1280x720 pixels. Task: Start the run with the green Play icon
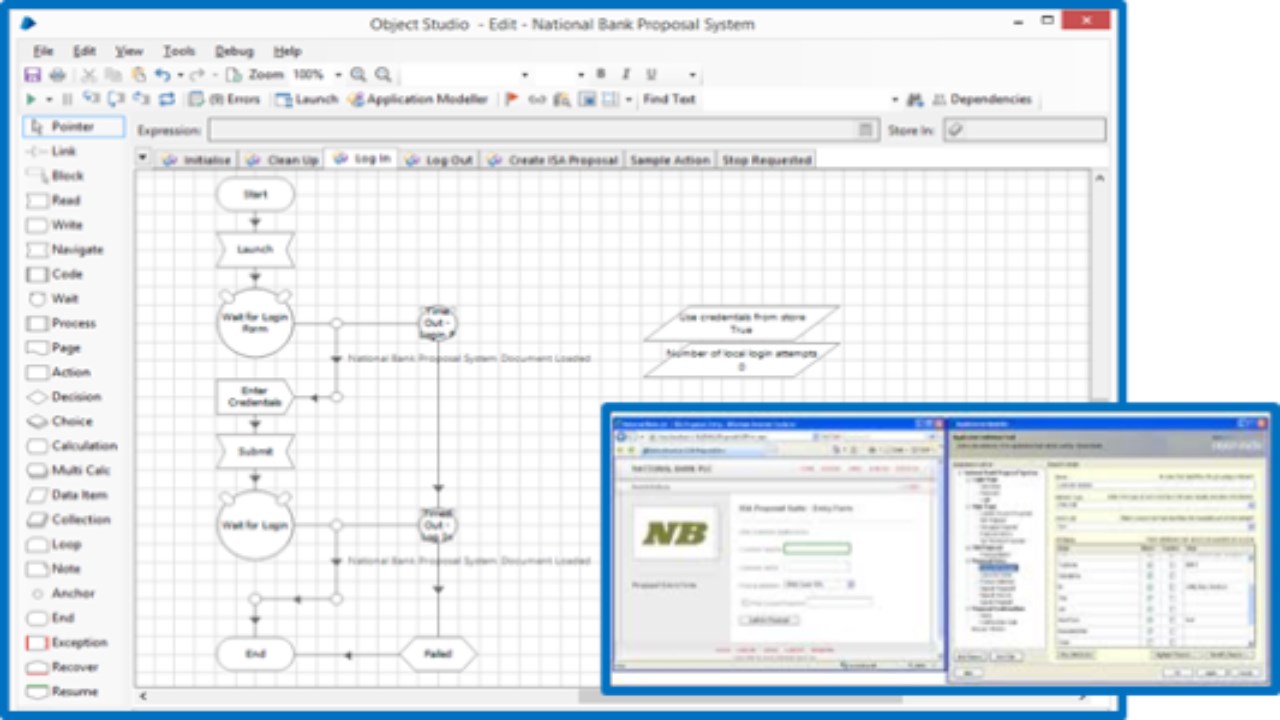pos(31,99)
